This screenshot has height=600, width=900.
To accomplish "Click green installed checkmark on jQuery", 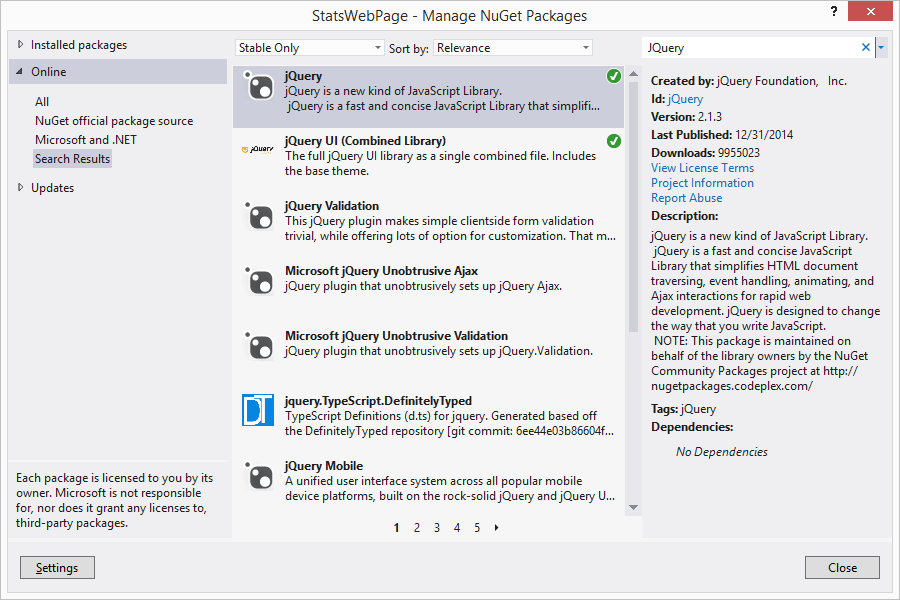I will [613, 76].
